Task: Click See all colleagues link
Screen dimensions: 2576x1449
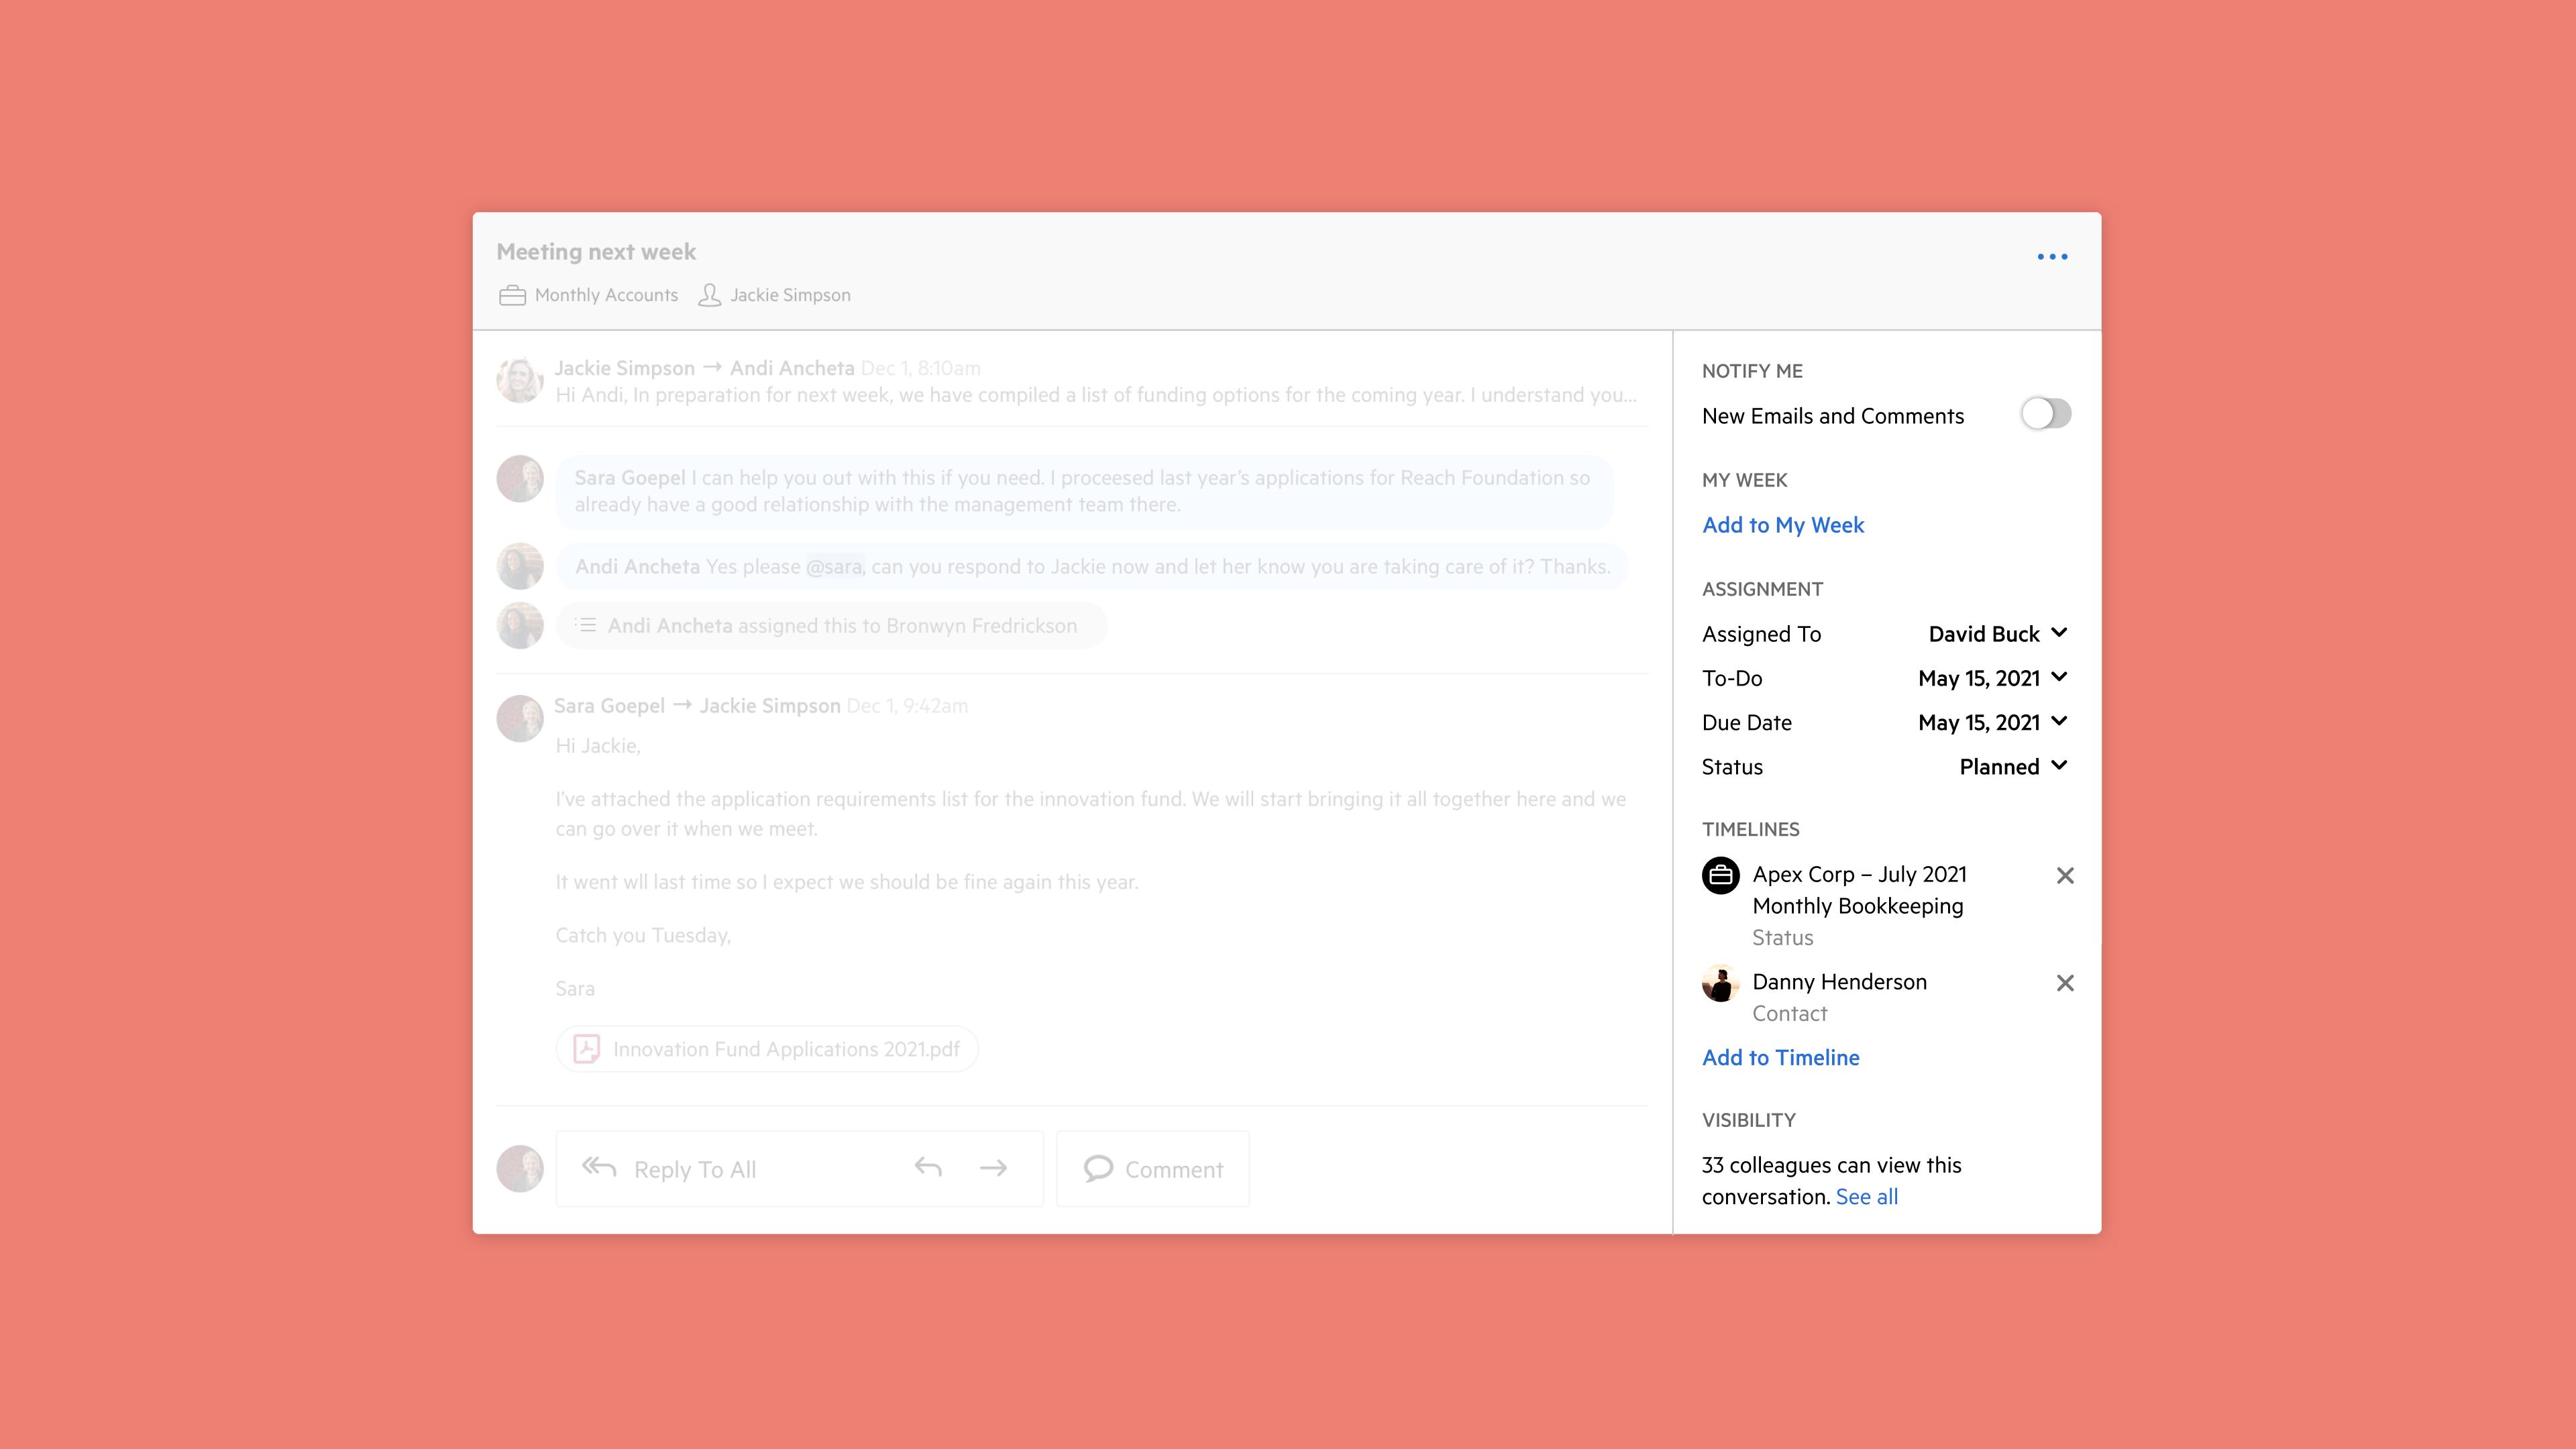Action: (1866, 1197)
